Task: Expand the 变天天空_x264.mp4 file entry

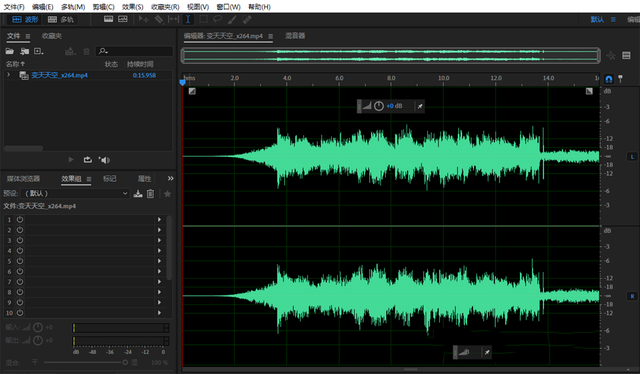Action: pos(8,75)
